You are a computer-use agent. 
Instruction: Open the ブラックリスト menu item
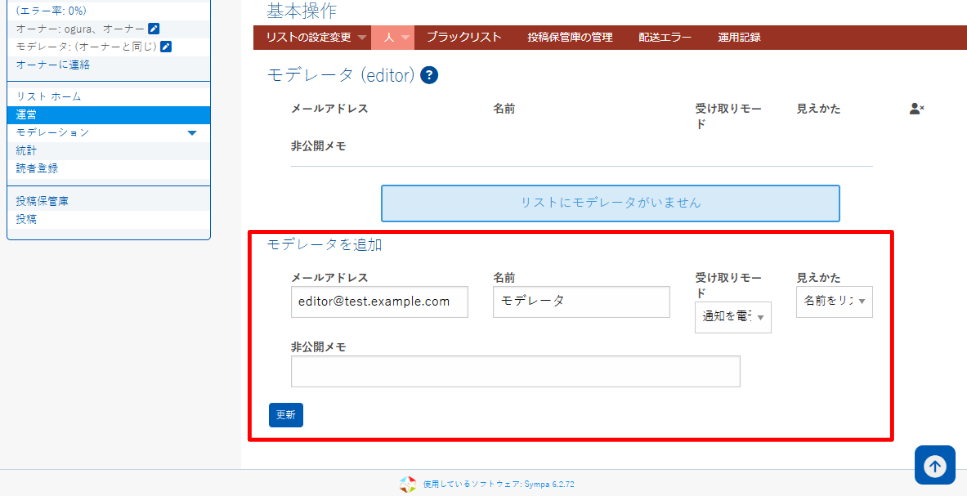pyautogui.click(x=464, y=37)
